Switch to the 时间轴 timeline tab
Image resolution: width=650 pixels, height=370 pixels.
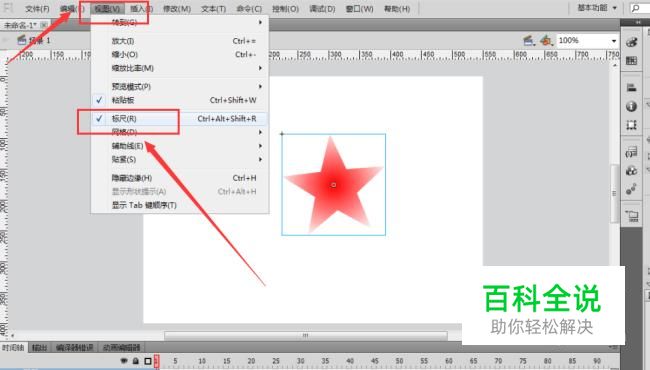click(13, 348)
